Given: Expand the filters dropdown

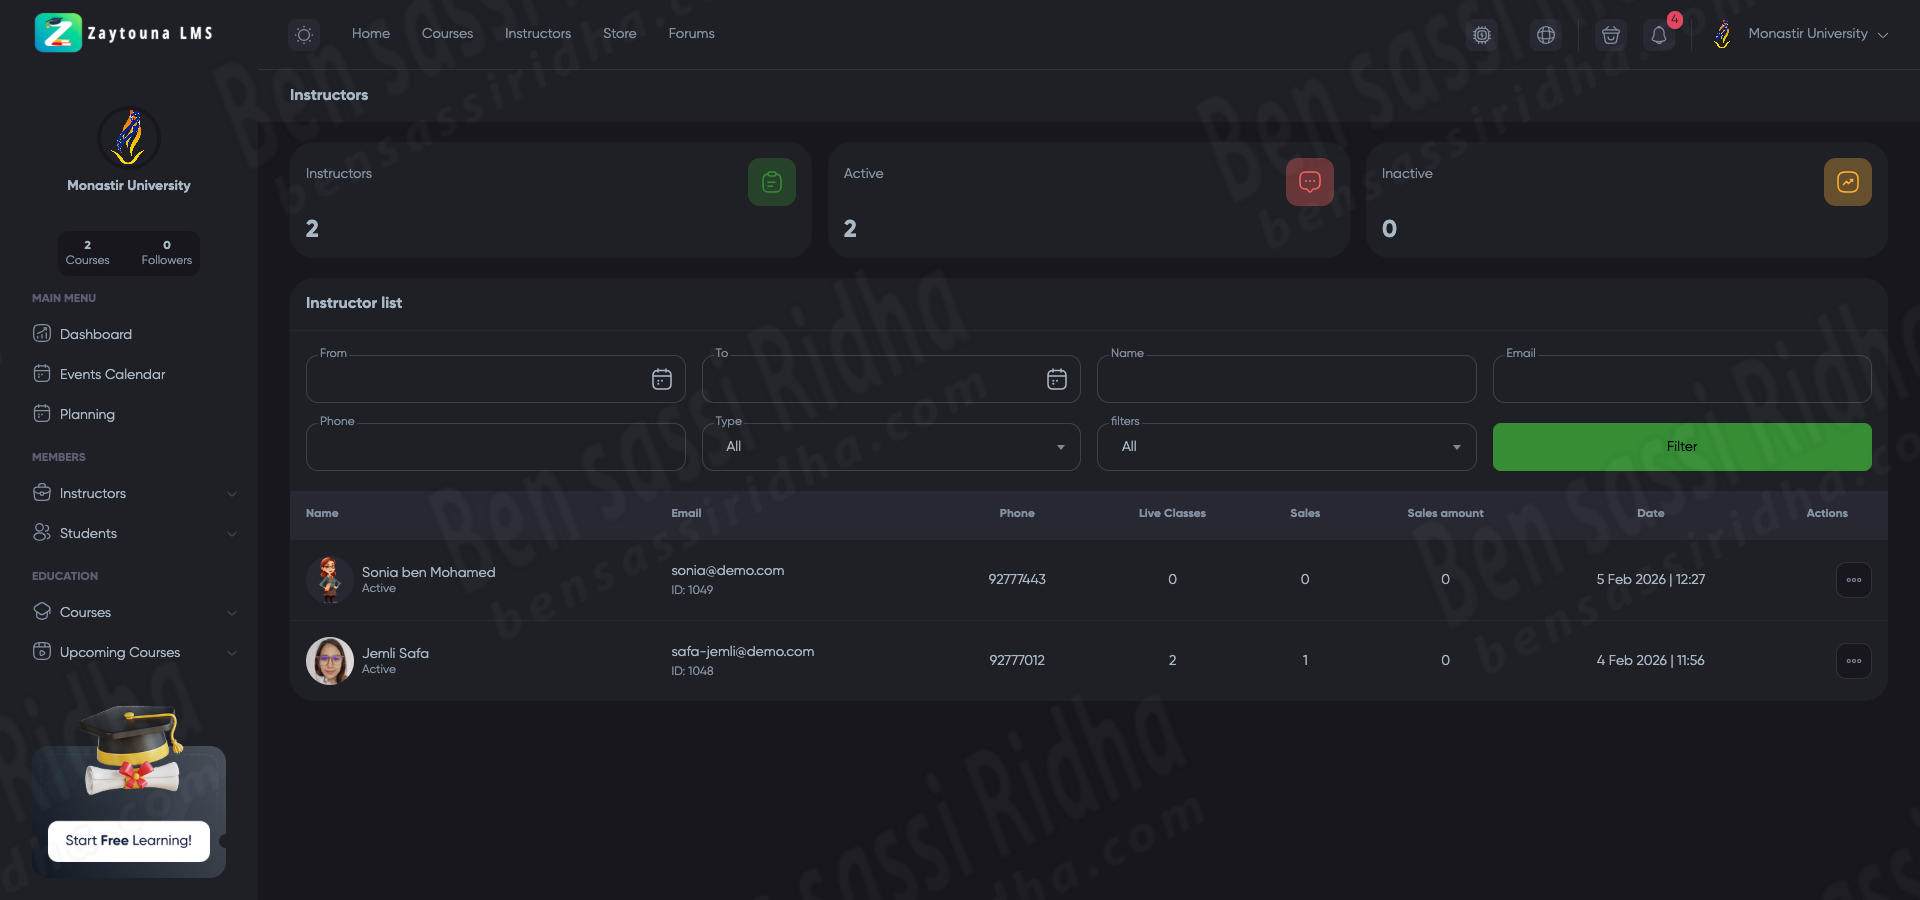Looking at the screenshot, I should (x=1286, y=447).
